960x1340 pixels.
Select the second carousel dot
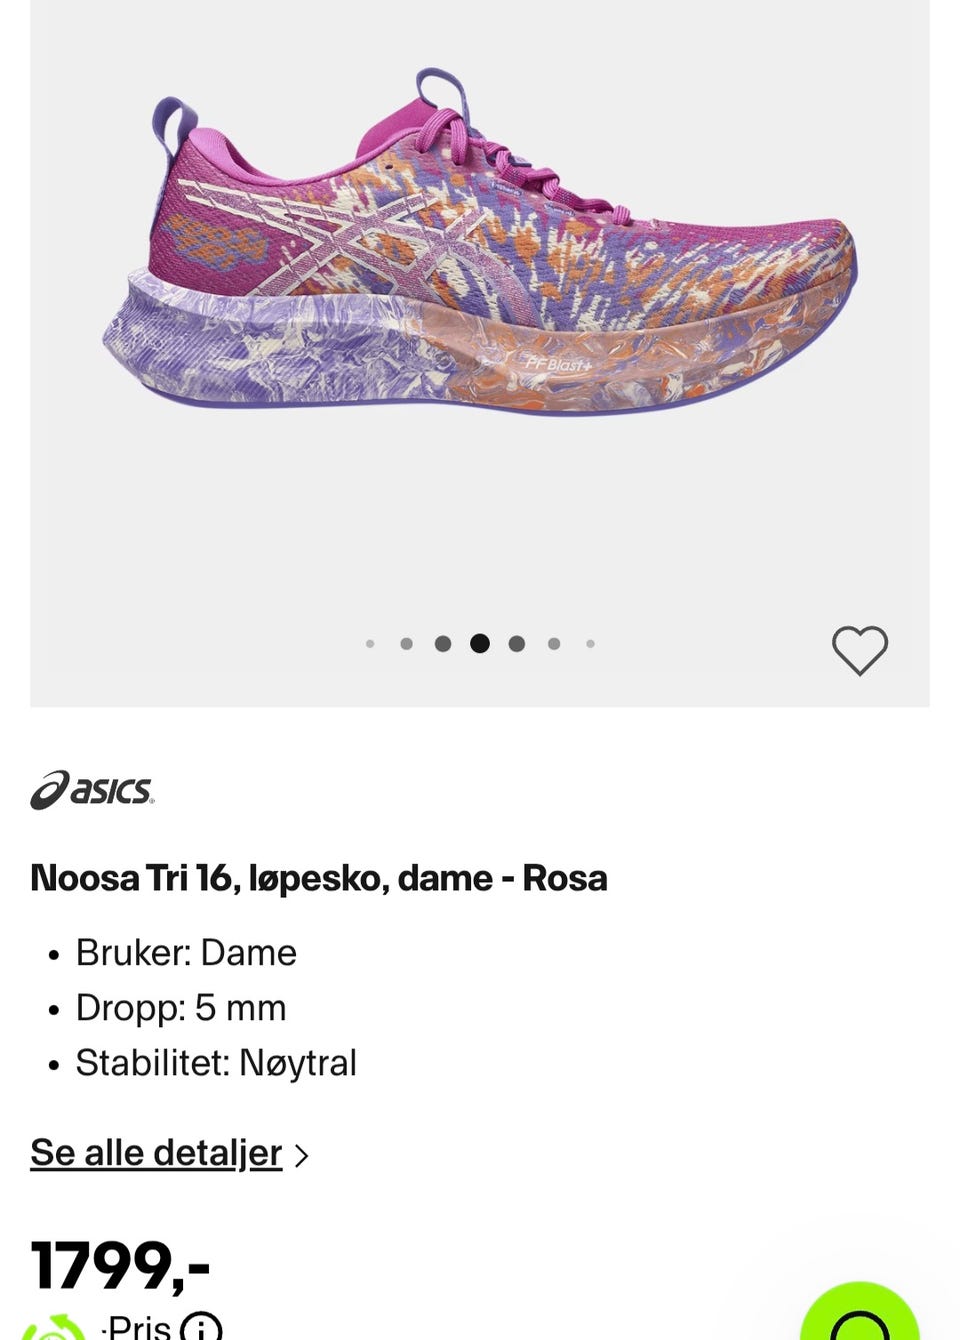[x=406, y=644]
